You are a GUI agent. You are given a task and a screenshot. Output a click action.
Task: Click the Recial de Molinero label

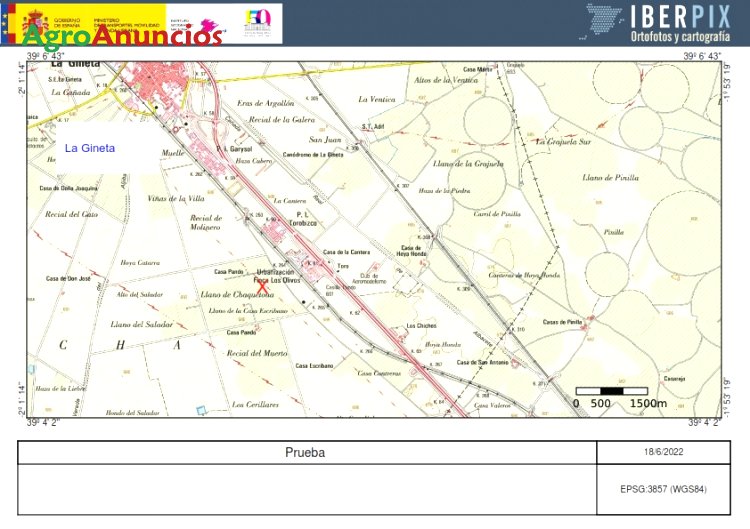[205, 222]
